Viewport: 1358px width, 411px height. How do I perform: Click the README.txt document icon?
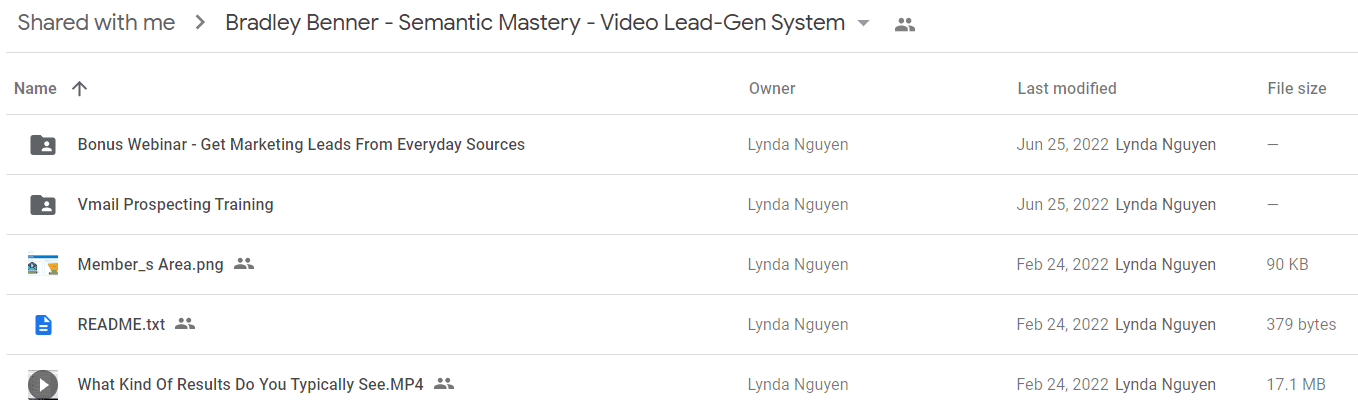pyautogui.click(x=43, y=325)
